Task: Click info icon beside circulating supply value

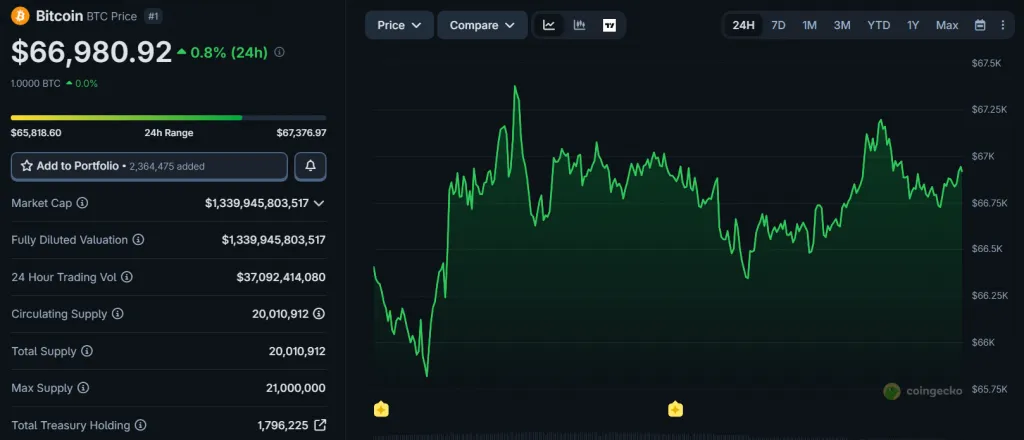Action: [x=319, y=314]
